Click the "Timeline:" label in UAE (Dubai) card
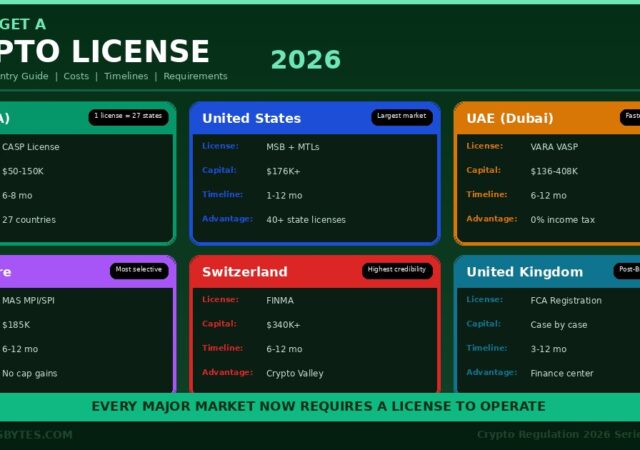Viewport: 640px width, 450px height. click(487, 194)
